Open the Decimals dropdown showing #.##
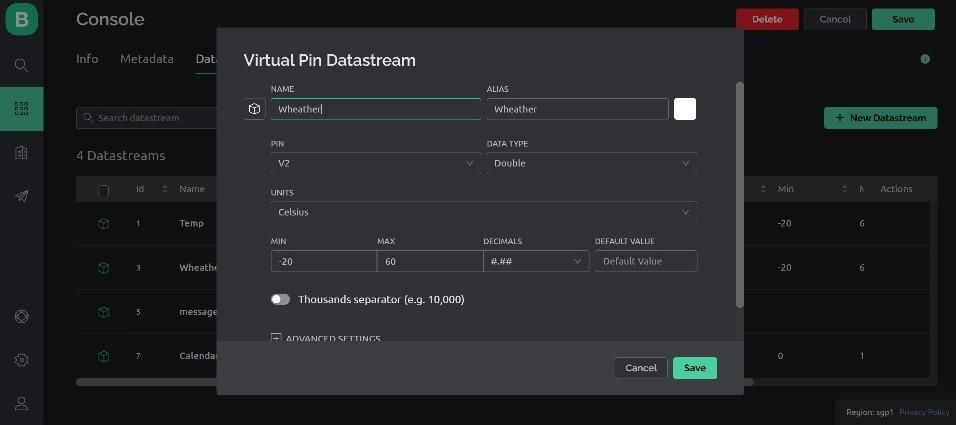This screenshot has width=956, height=425. click(536, 261)
